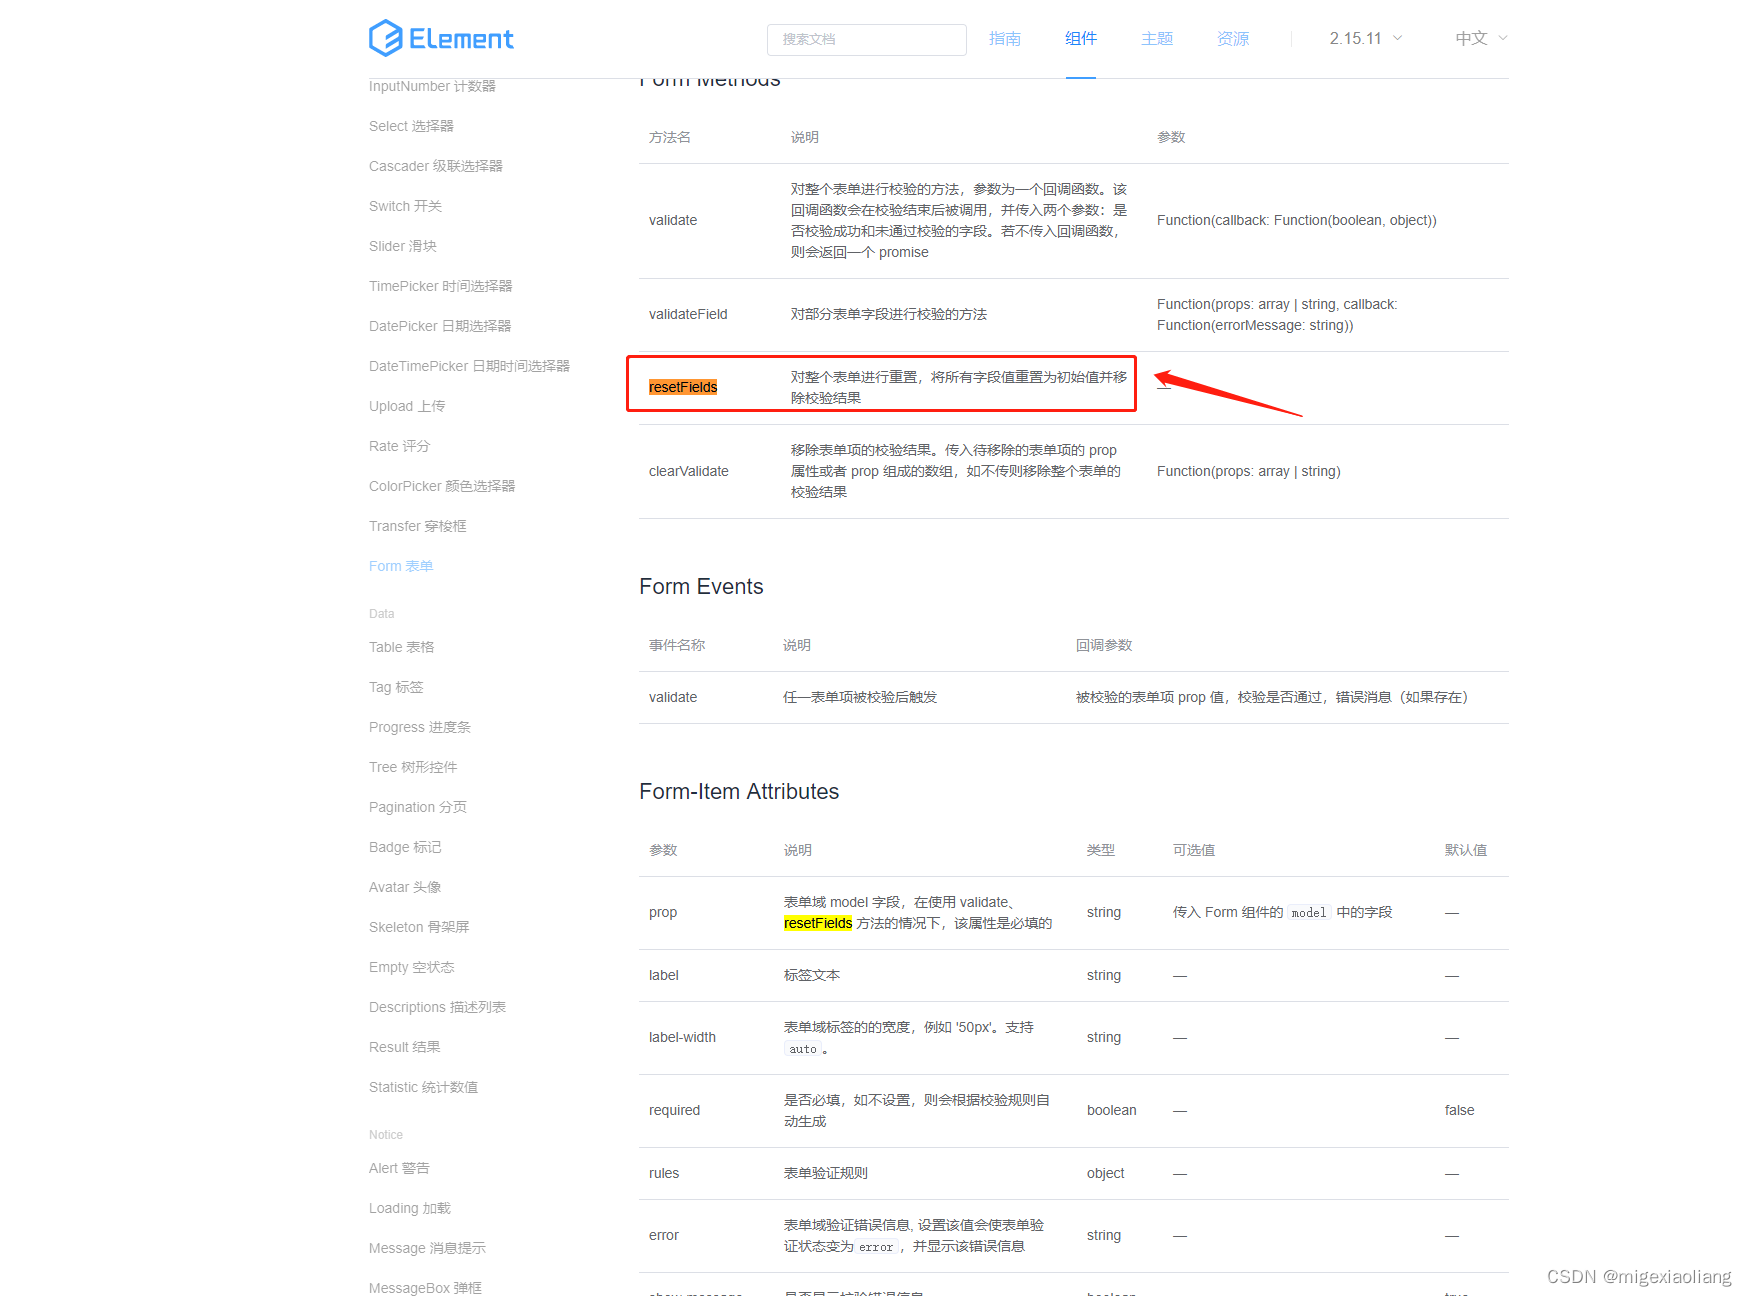The height and width of the screenshot is (1296, 1747).
Task: Go to Cascader 级联选择器 page
Action: [x=435, y=166]
